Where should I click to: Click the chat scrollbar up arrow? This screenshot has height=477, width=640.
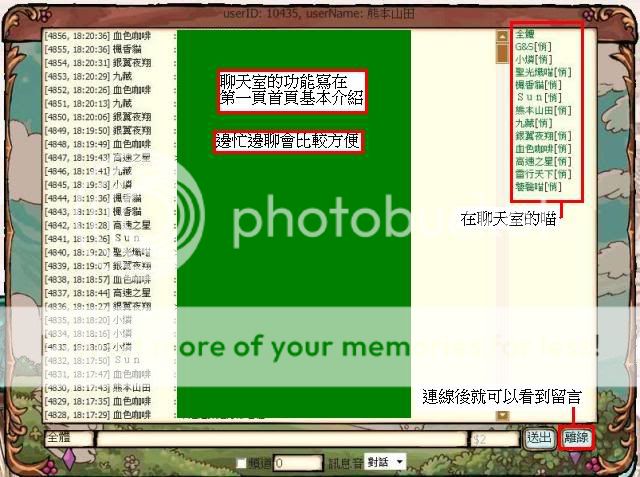[502, 37]
